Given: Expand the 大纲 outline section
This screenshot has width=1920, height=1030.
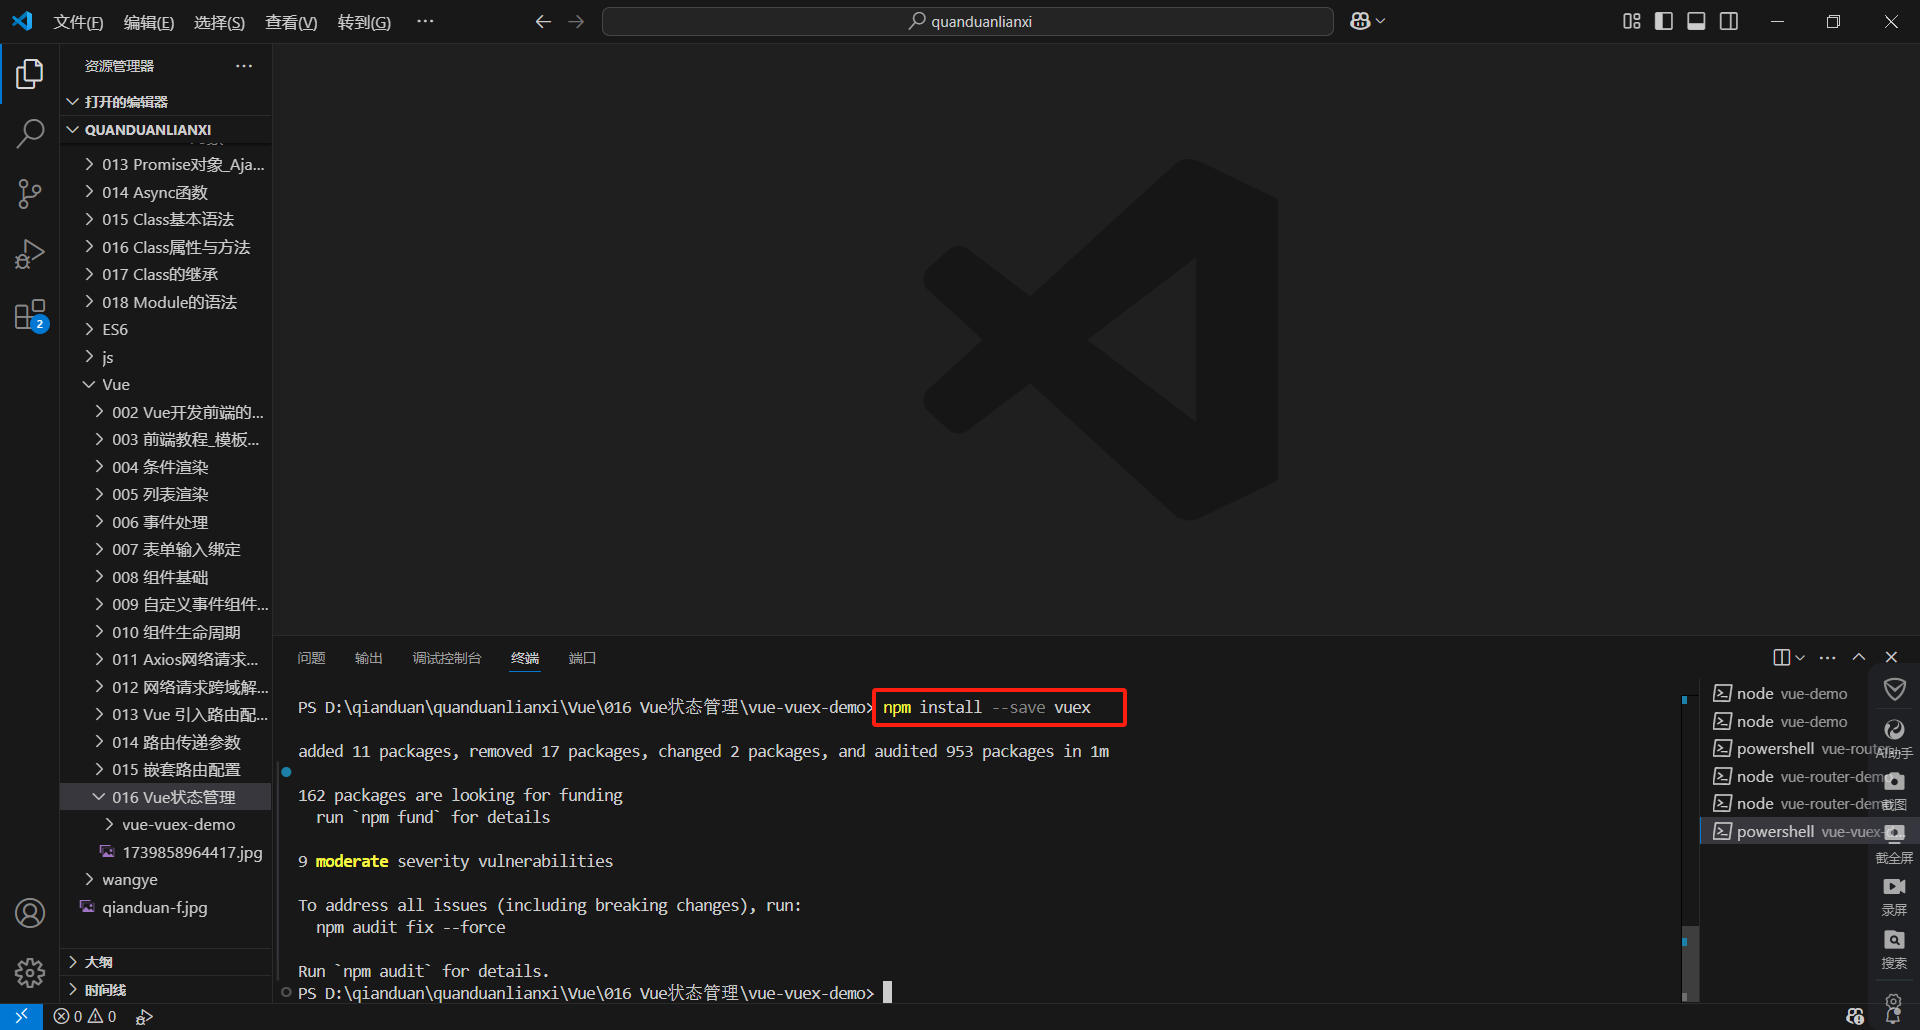Looking at the screenshot, I should 166,962.
